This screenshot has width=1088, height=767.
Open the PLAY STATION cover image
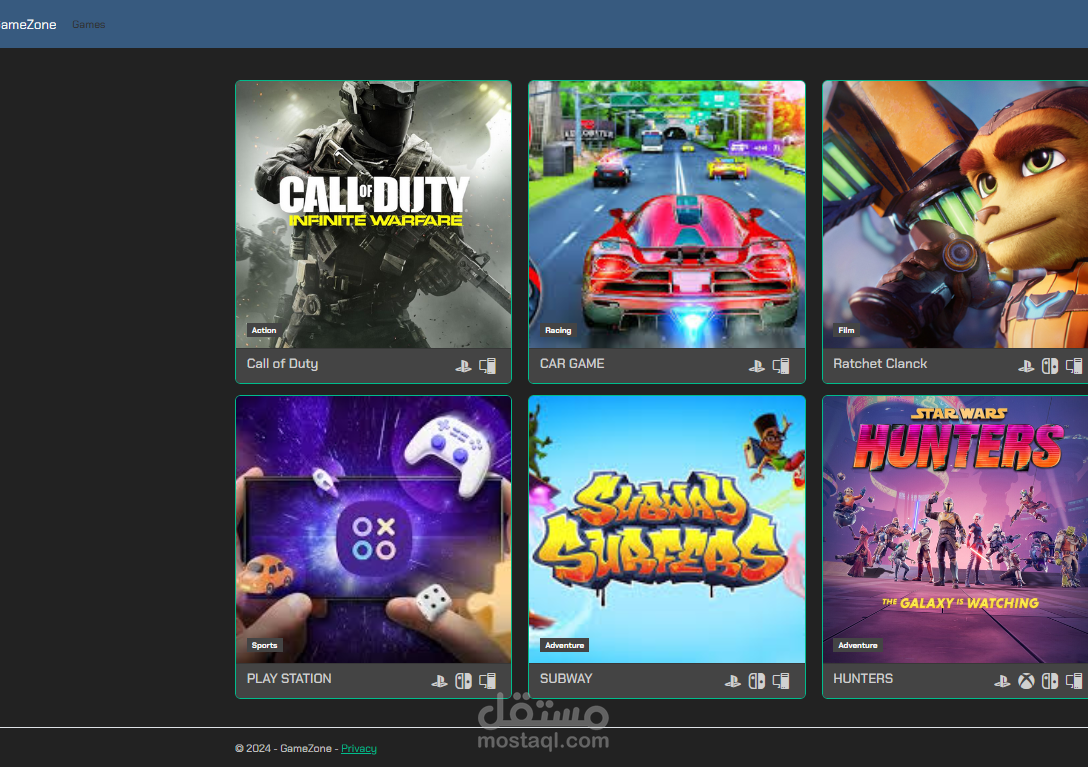point(373,530)
